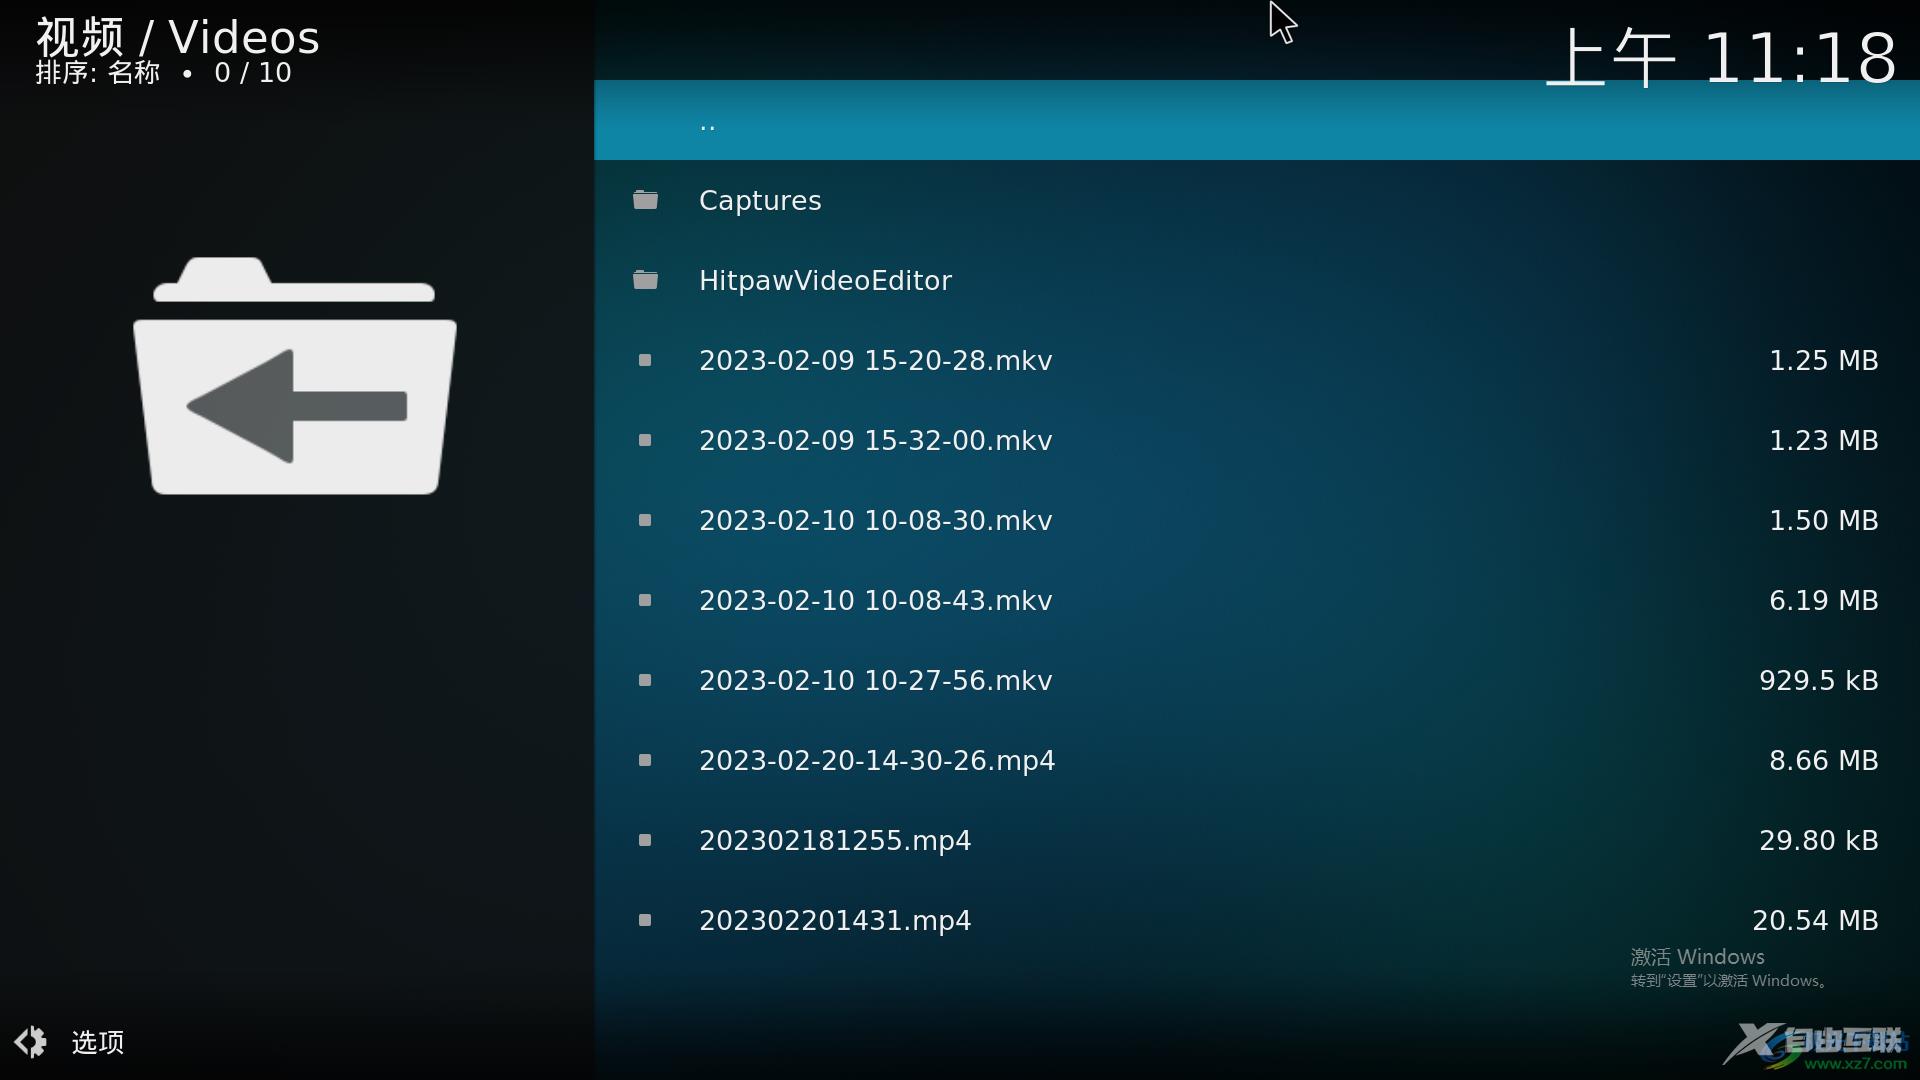Screen dimensions: 1920x1080
Task: Click file icon beside 2023-02-20-14-30-26.mp4
Action: [x=645, y=760]
